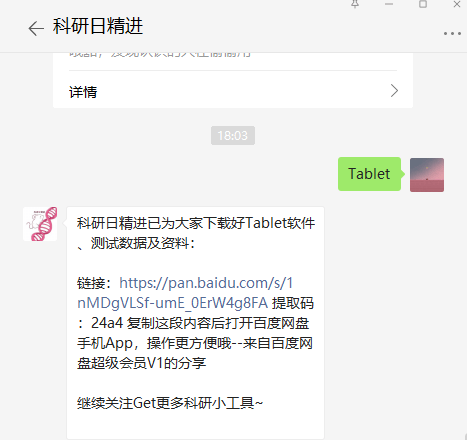The height and width of the screenshot is (440, 467).
Task: Open the three-dots more options menu
Action: [452, 33]
